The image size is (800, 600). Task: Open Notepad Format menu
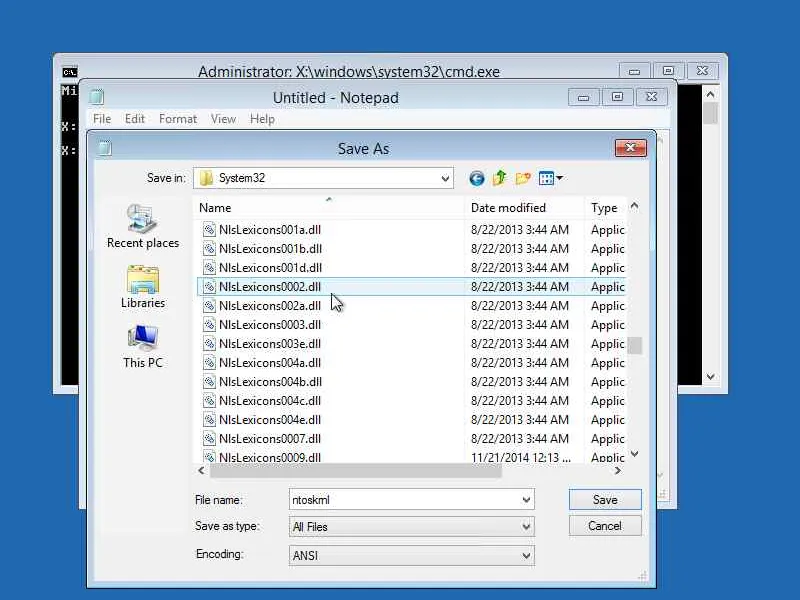click(178, 119)
